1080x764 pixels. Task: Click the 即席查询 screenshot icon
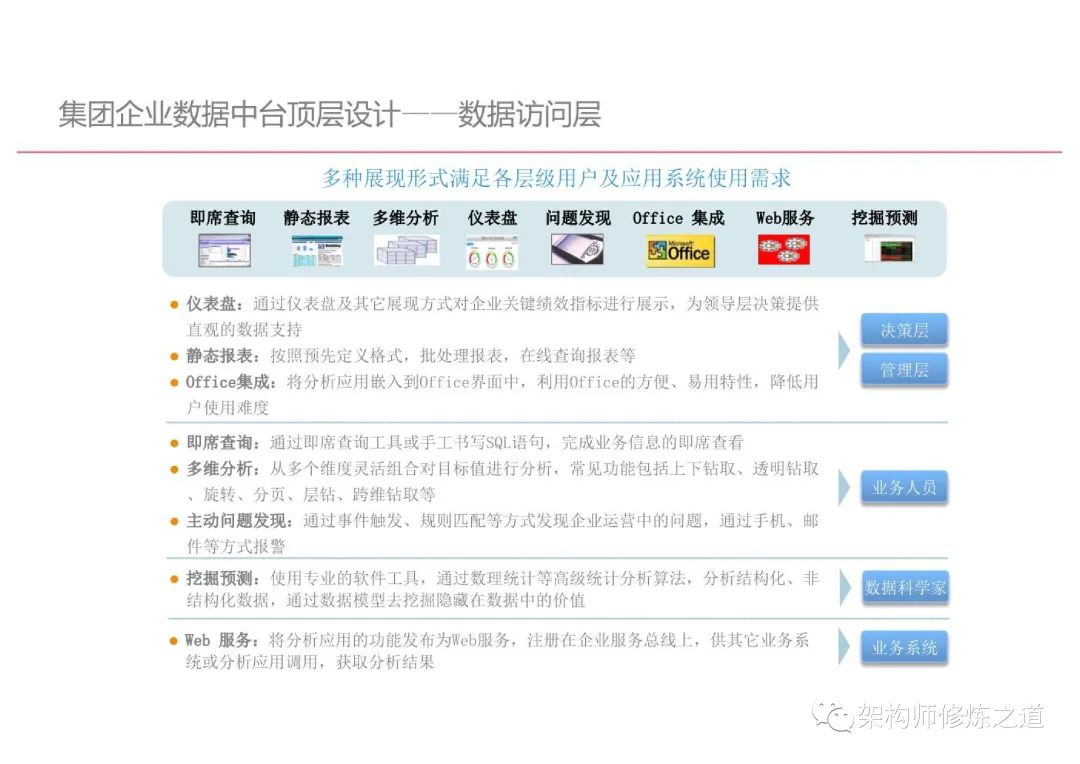[224, 250]
